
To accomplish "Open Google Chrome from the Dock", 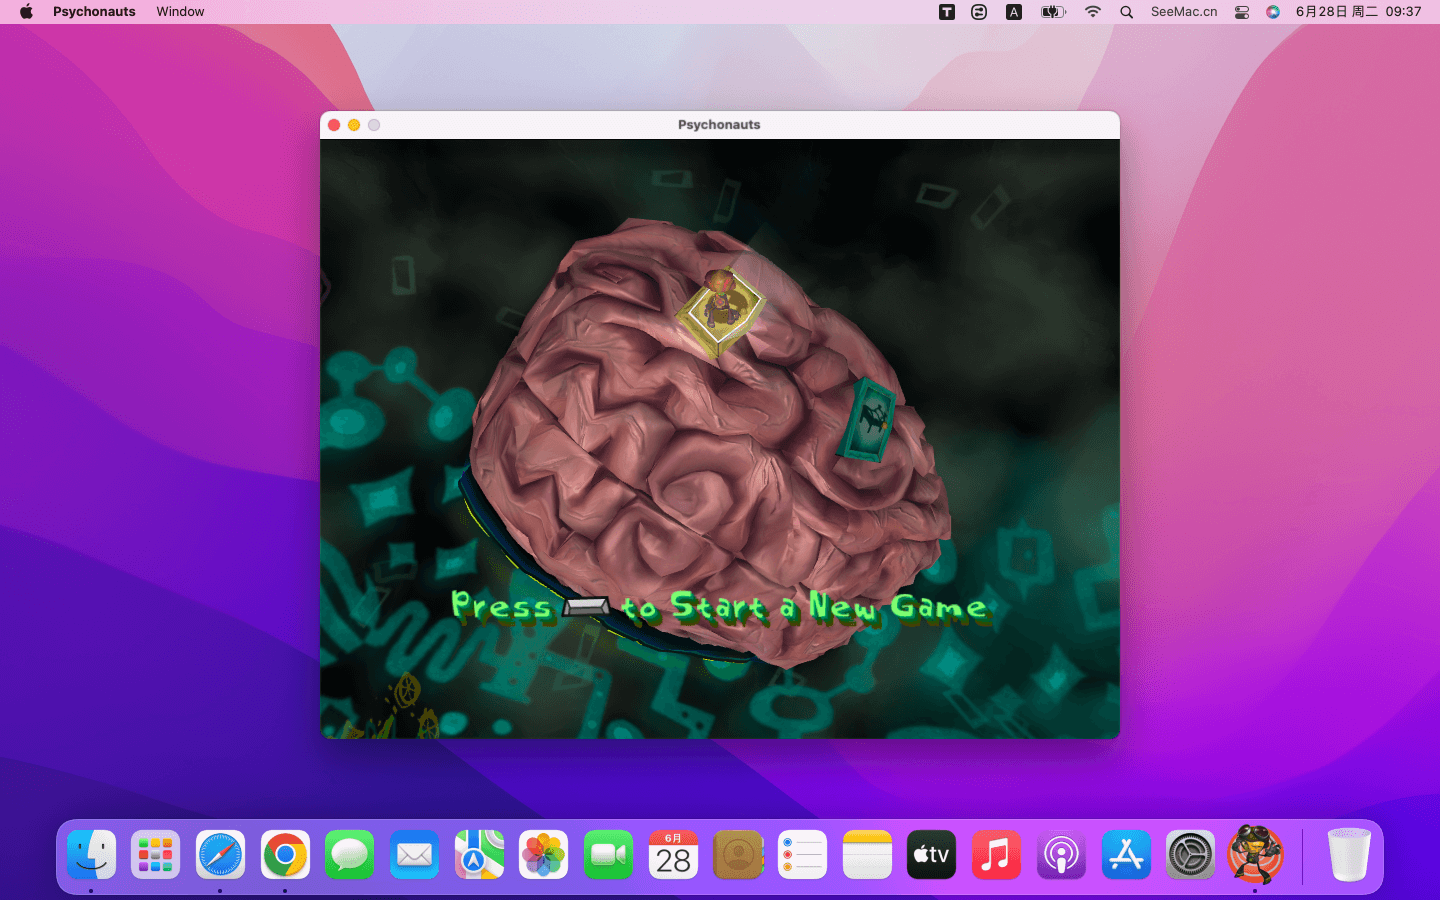I will 285,855.
